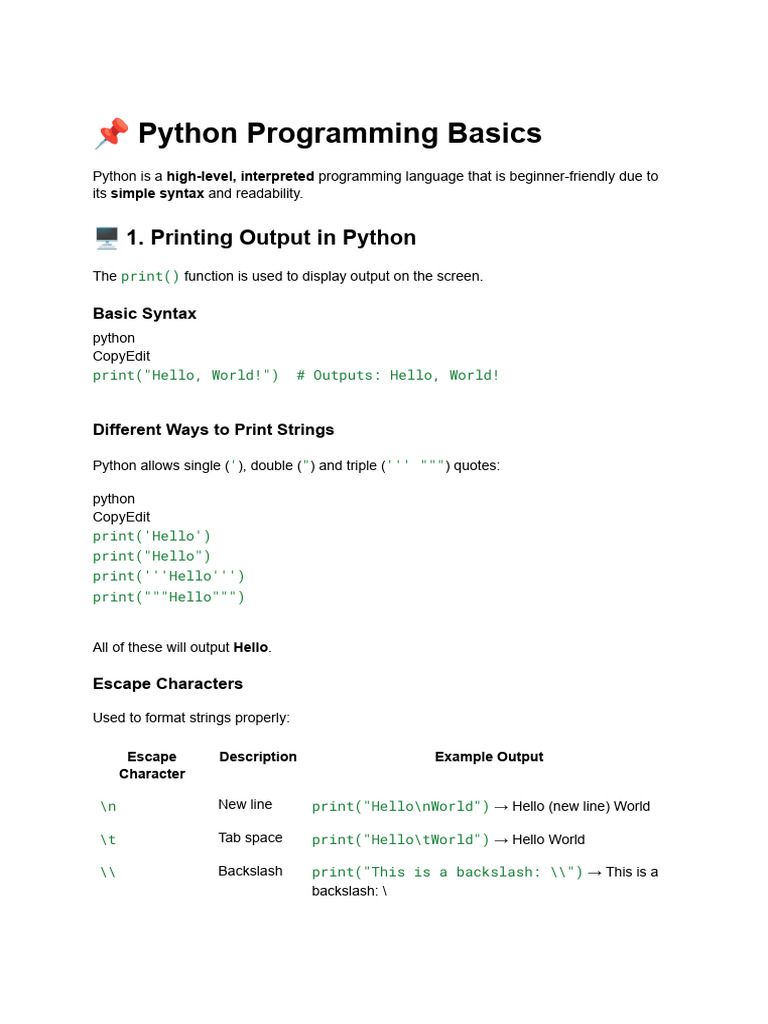Click the 'Escape Characters' subheading
The height and width of the screenshot is (1024, 768).
click(168, 684)
